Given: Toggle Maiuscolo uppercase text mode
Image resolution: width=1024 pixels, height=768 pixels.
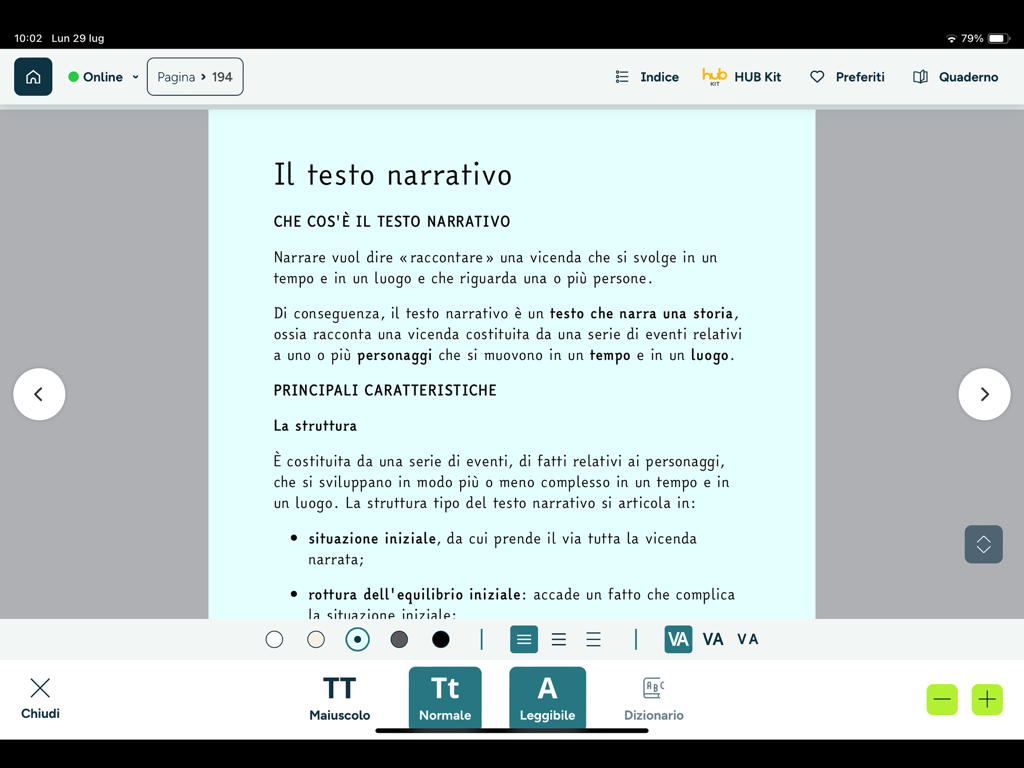Looking at the screenshot, I should pyautogui.click(x=340, y=697).
